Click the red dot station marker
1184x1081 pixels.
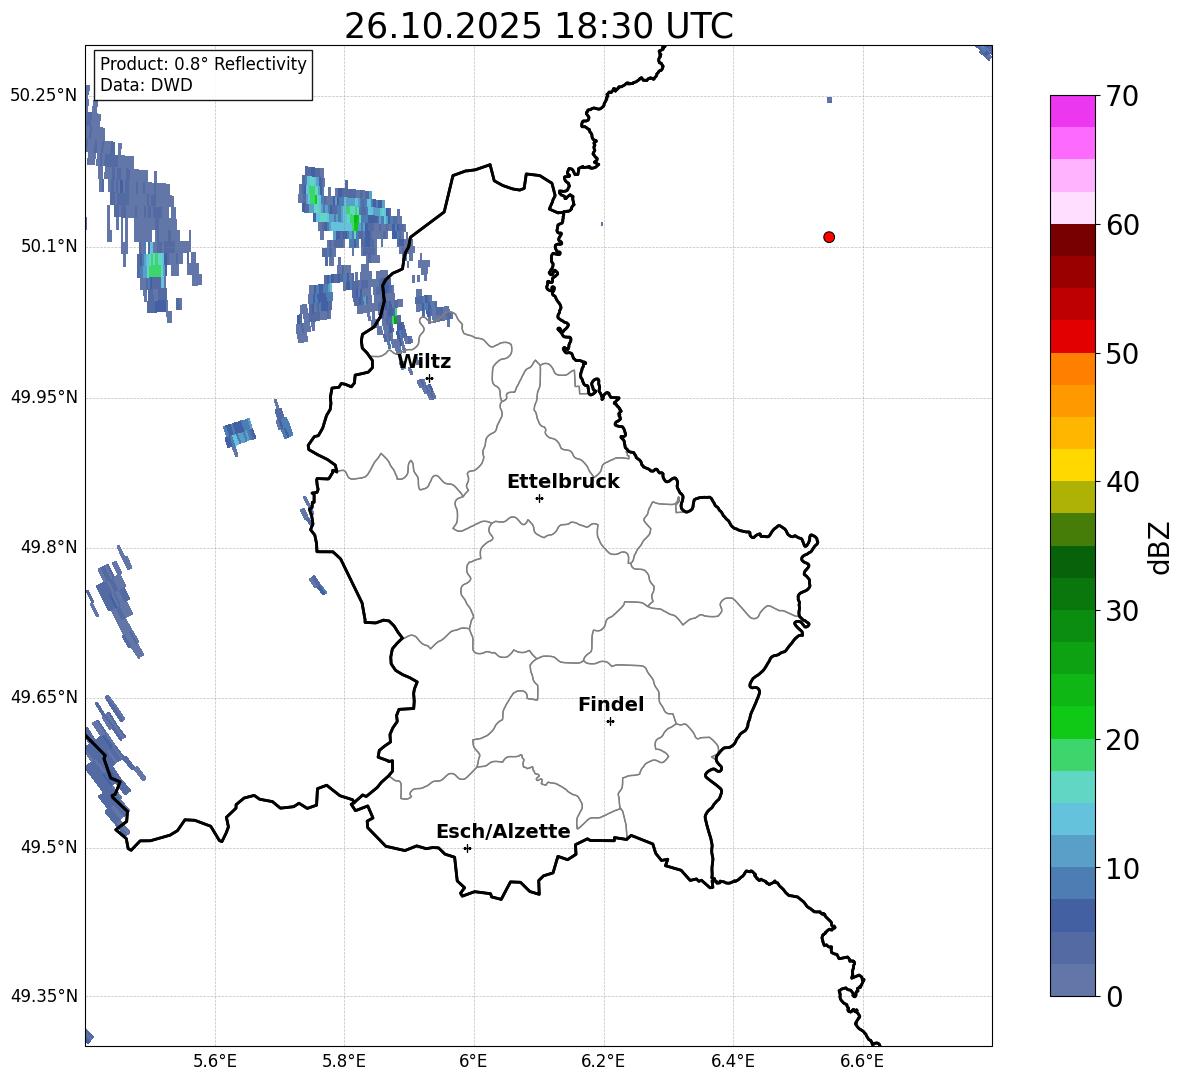828,237
